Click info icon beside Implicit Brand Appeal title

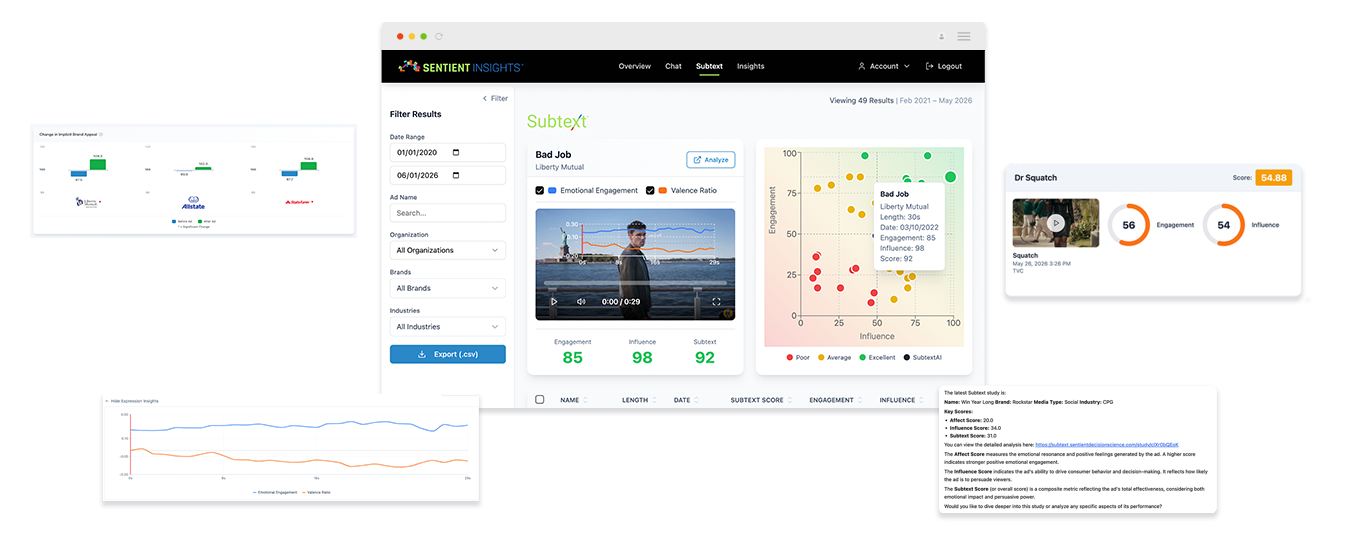(x=101, y=133)
